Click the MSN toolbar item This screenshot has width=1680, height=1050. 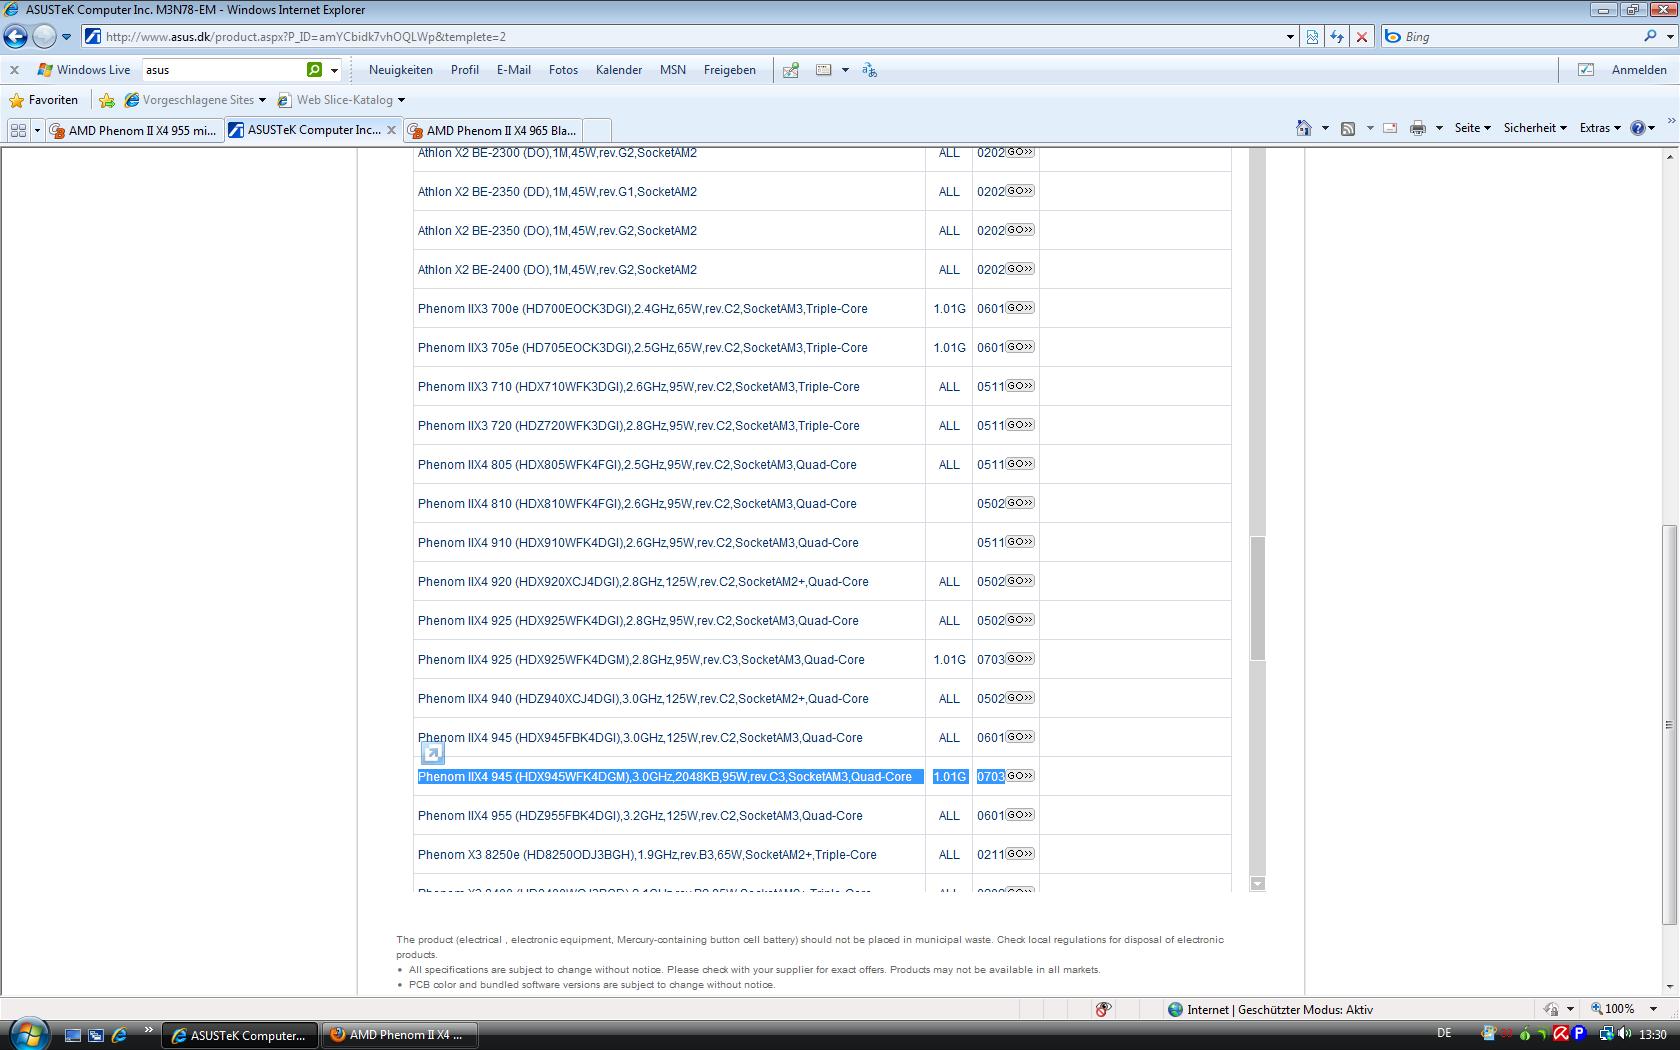click(x=673, y=70)
